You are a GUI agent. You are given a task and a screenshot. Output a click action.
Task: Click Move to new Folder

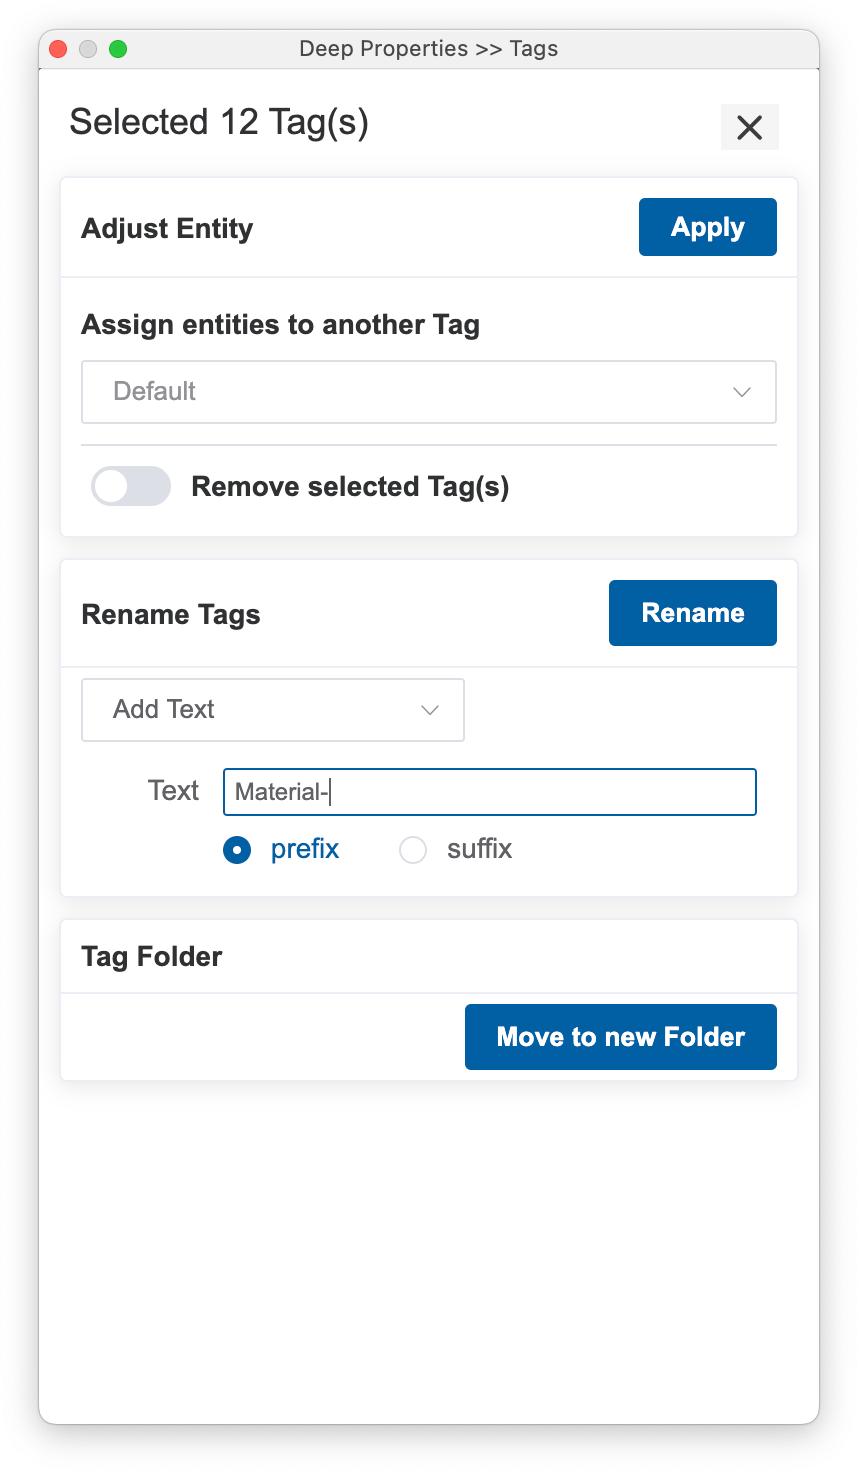click(x=620, y=1037)
